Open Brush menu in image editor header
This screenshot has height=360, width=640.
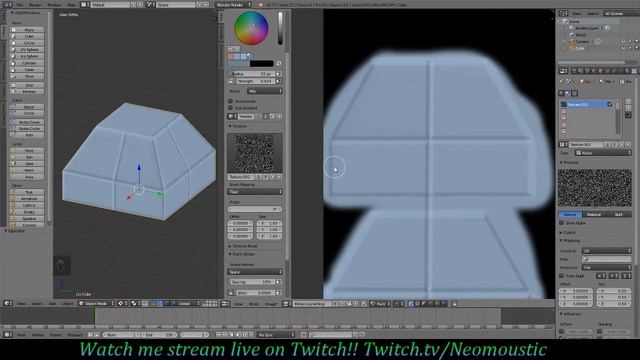[x=254, y=304]
